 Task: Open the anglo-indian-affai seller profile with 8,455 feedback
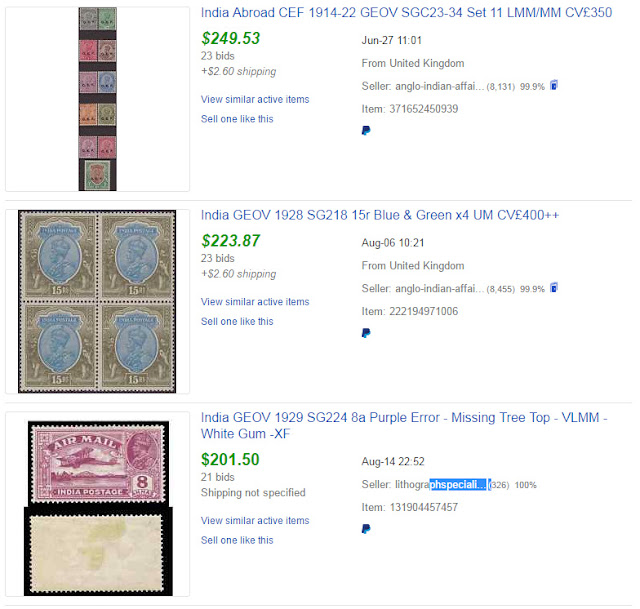click(442, 288)
